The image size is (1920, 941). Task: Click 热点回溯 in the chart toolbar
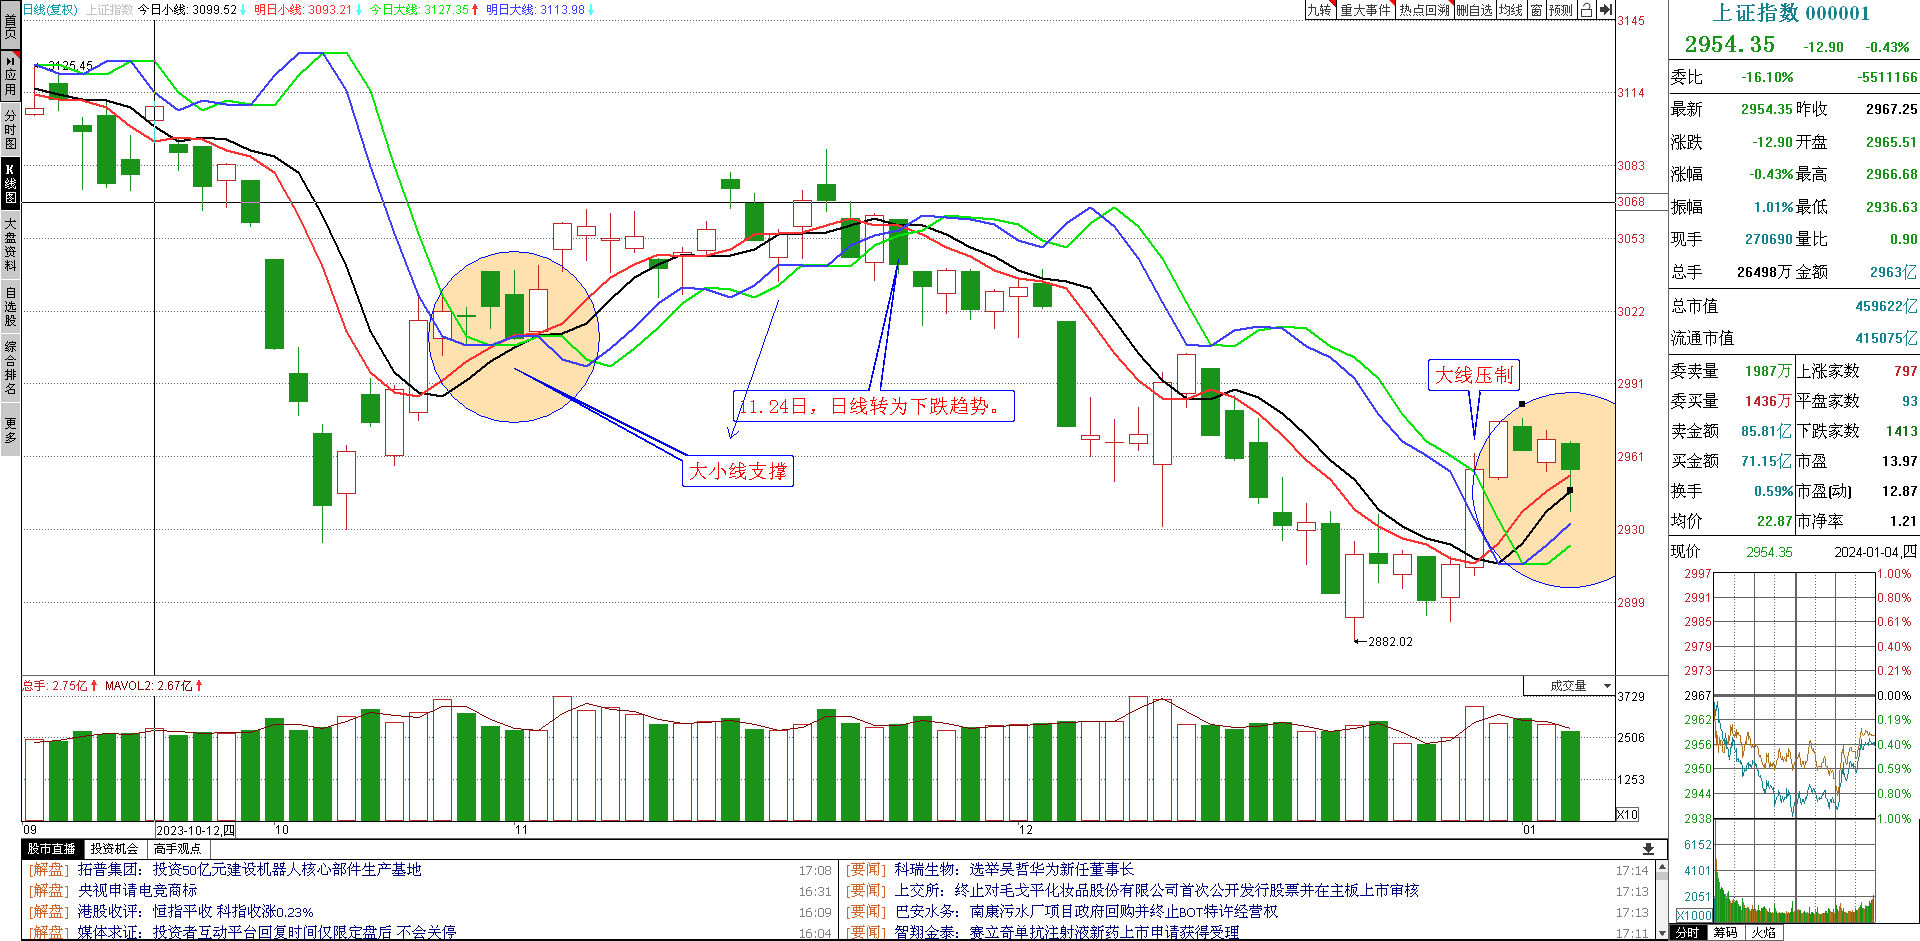pos(1424,10)
